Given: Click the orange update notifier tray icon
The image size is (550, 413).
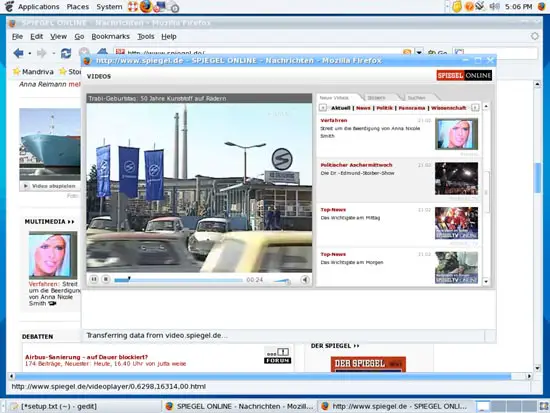Looking at the screenshot, I should (x=469, y=7).
